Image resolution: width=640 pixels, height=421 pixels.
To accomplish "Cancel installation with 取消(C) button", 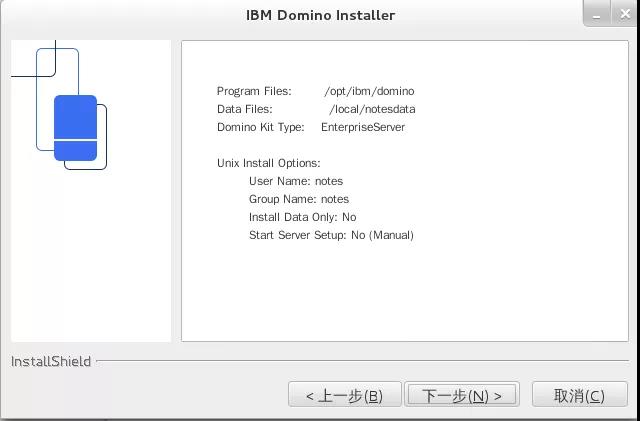I will coord(580,394).
